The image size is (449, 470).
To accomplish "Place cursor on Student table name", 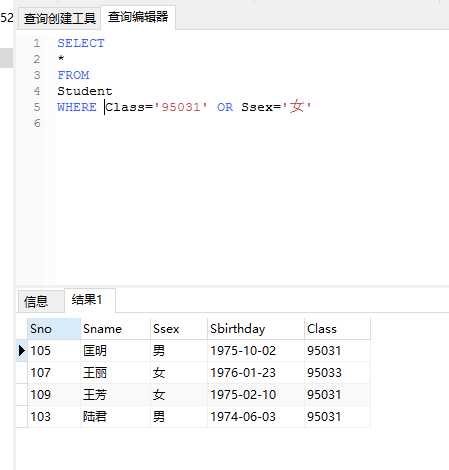I will [x=85, y=91].
